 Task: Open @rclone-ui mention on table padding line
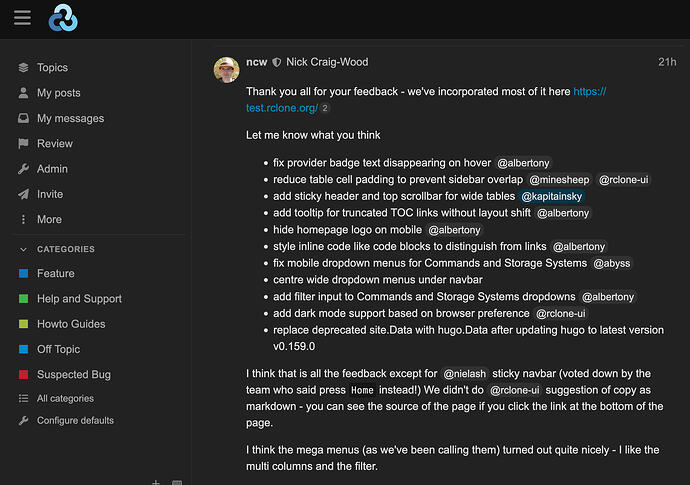click(x=623, y=180)
